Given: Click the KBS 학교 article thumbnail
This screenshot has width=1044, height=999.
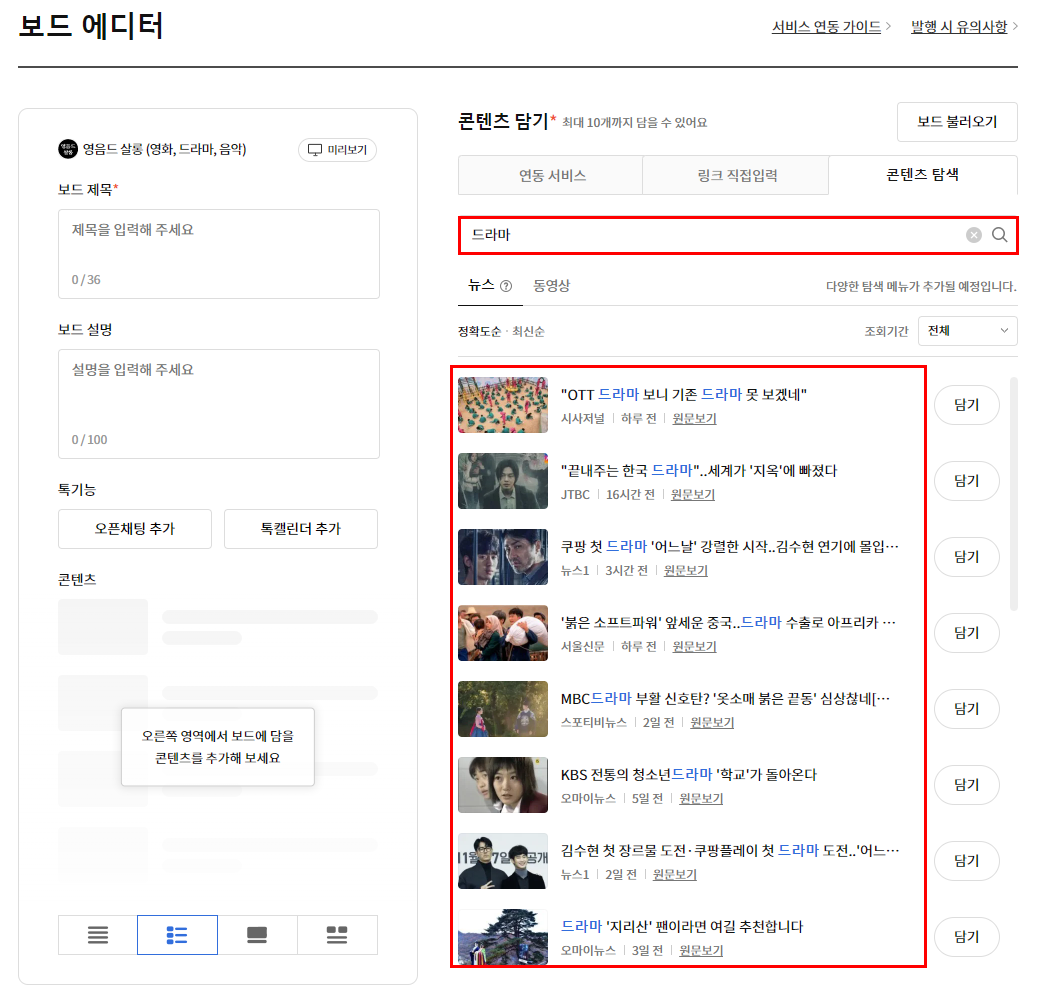Looking at the screenshot, I should pos(503,785).
